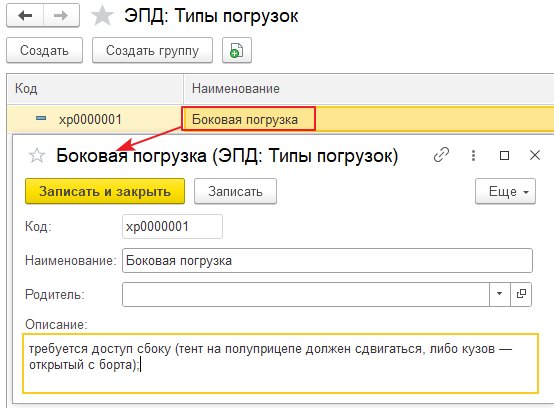554x408 pixels.
Task: Go back with the left arrow button
Action: (x=25, y=16)
